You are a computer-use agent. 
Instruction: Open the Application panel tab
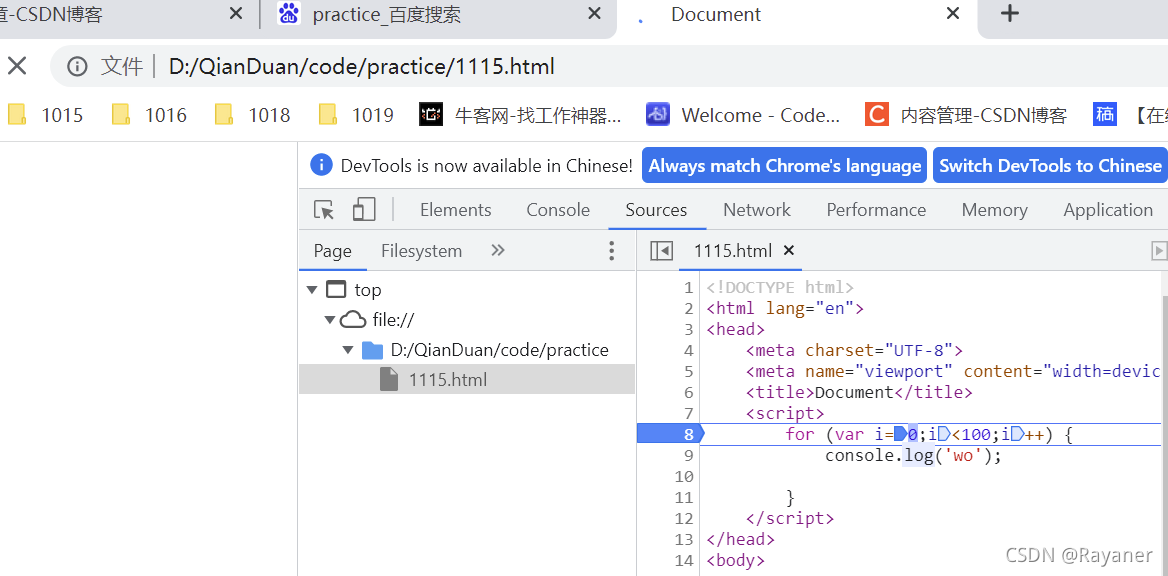point(1108,210)
